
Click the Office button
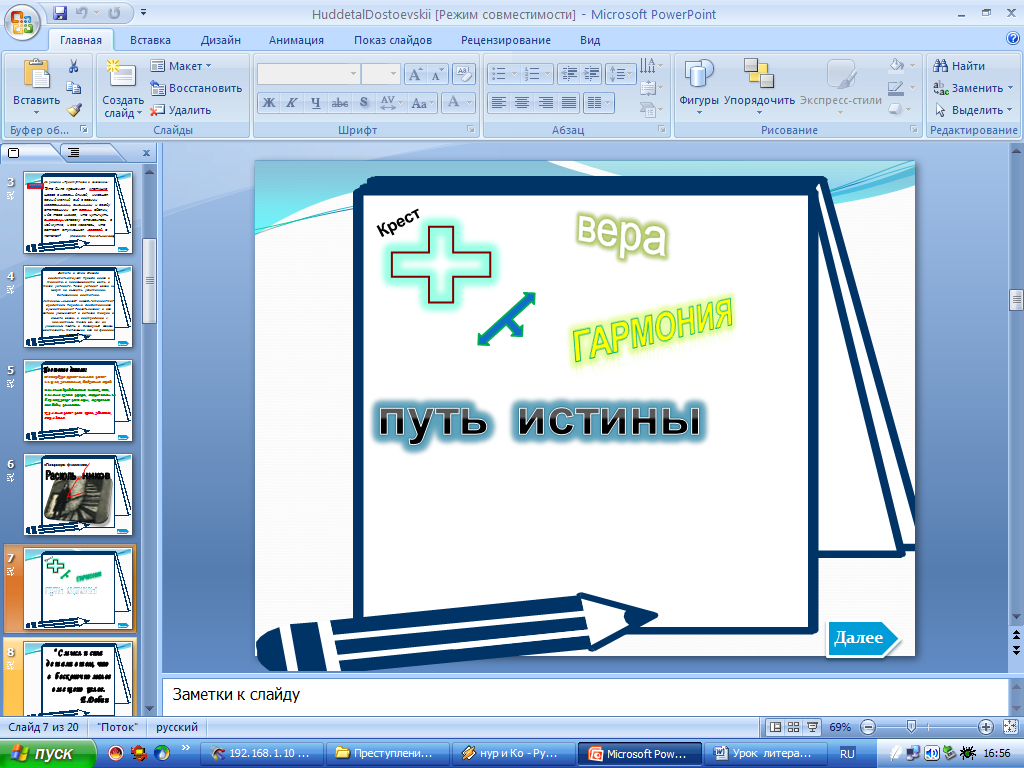(22, 20)
